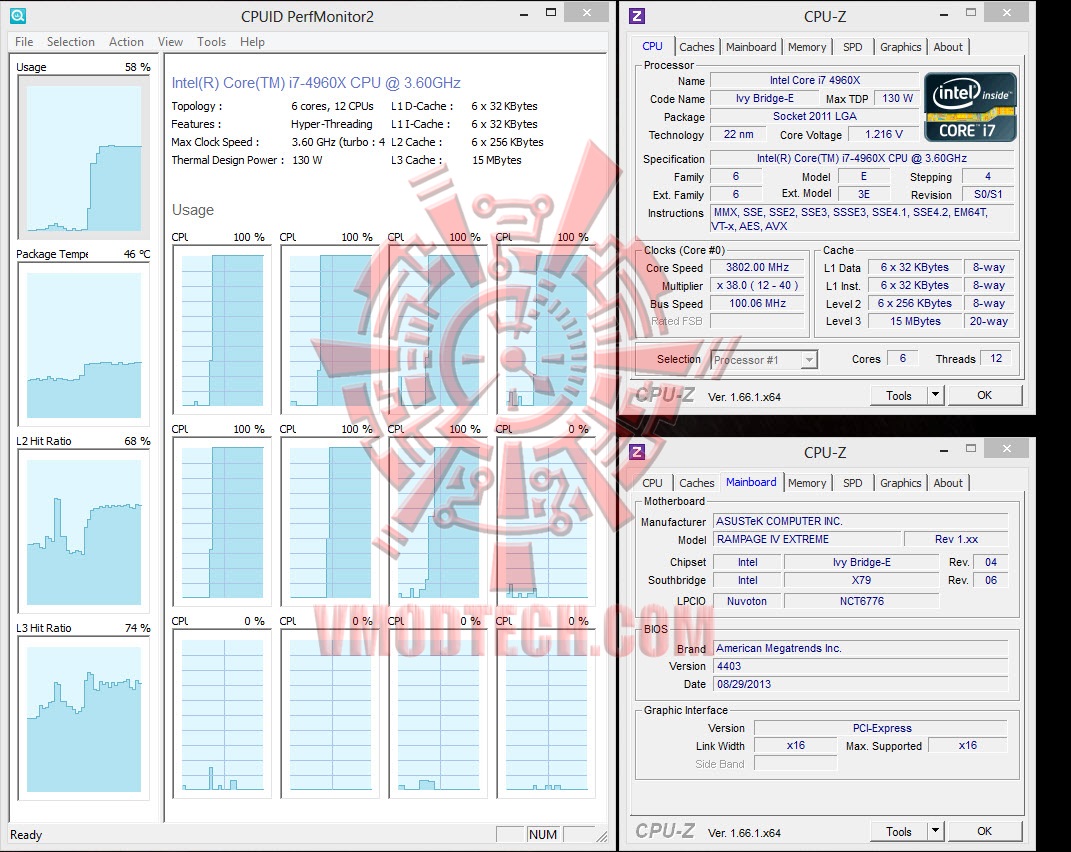Click the Intel Core i7 inside logo
Viewport: 1071px width, 852px height.
point(970,107)
